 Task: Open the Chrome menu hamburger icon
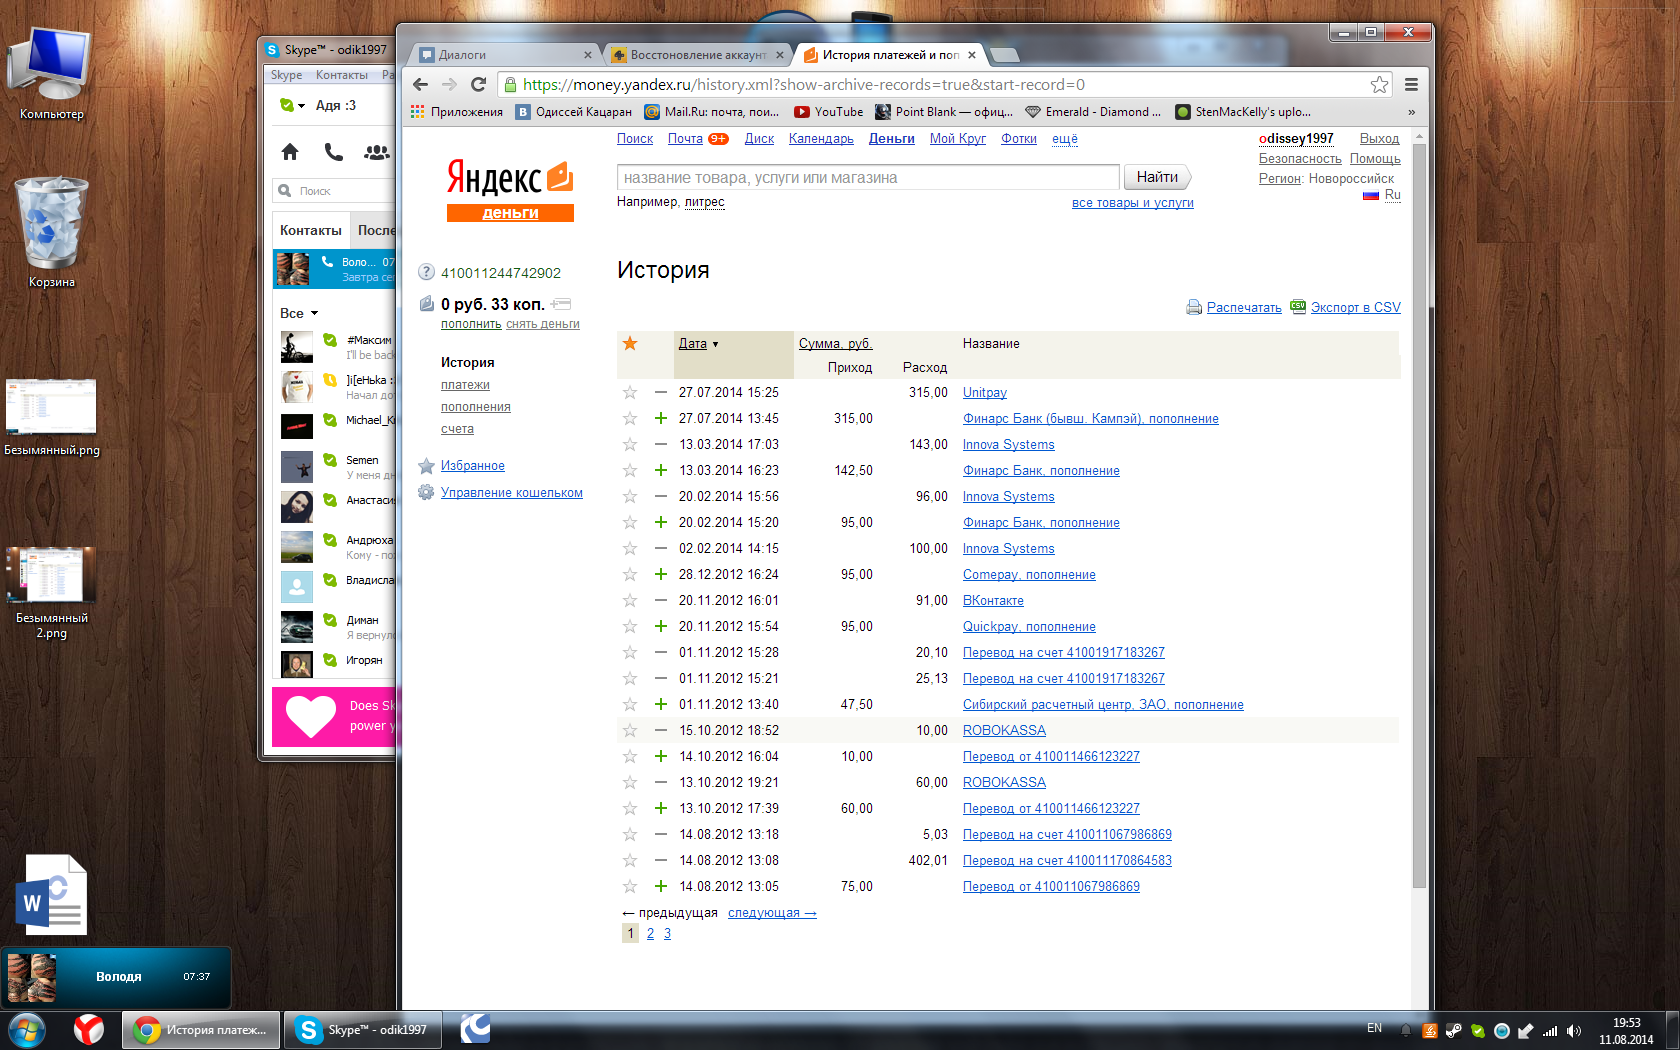tap(1411, 85)
